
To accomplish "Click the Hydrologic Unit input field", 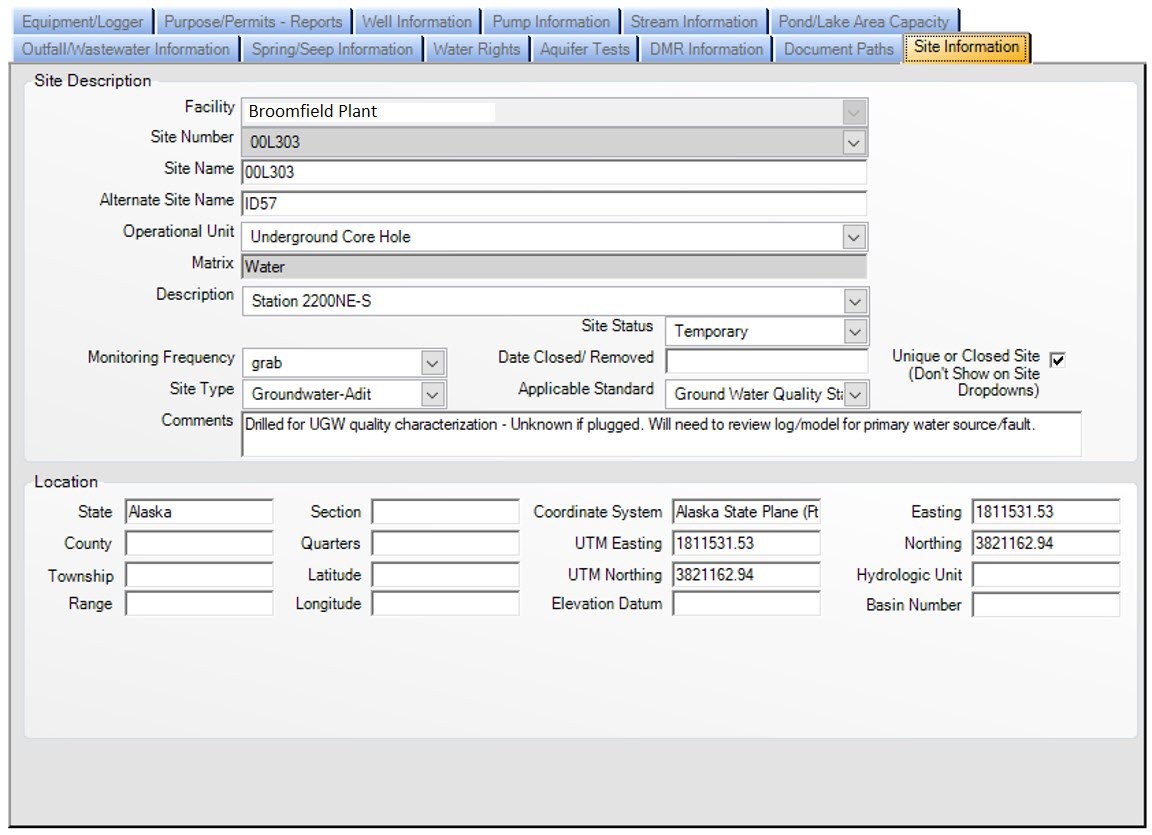I will 1046,574.
